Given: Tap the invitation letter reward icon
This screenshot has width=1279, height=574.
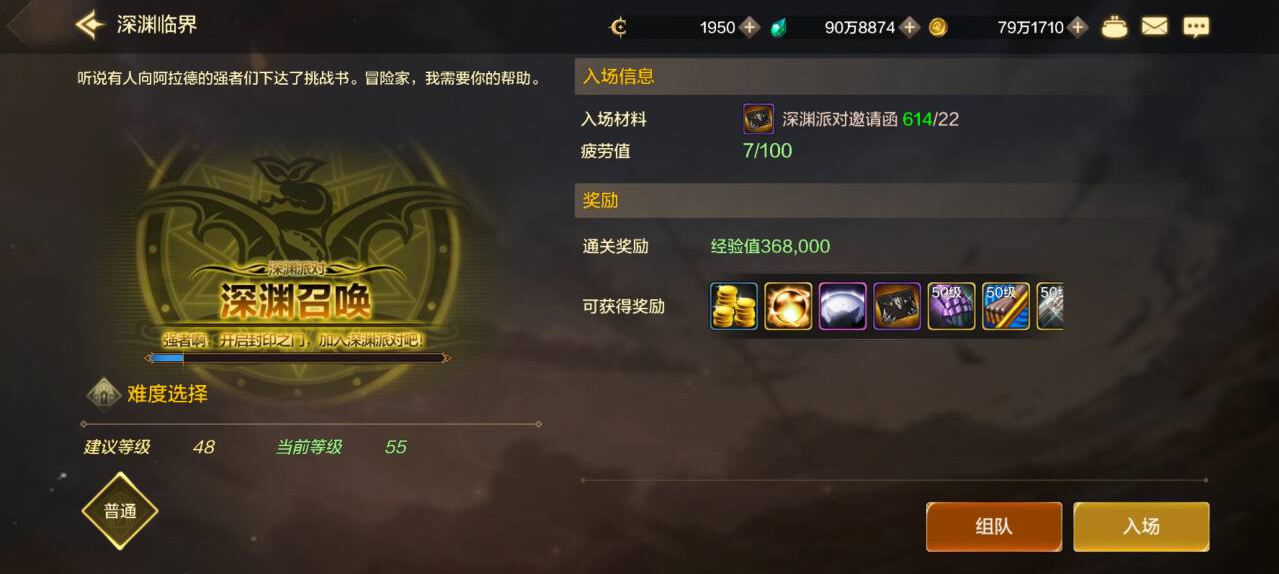Looking at the screenshot, I should (x=897, y=306).
